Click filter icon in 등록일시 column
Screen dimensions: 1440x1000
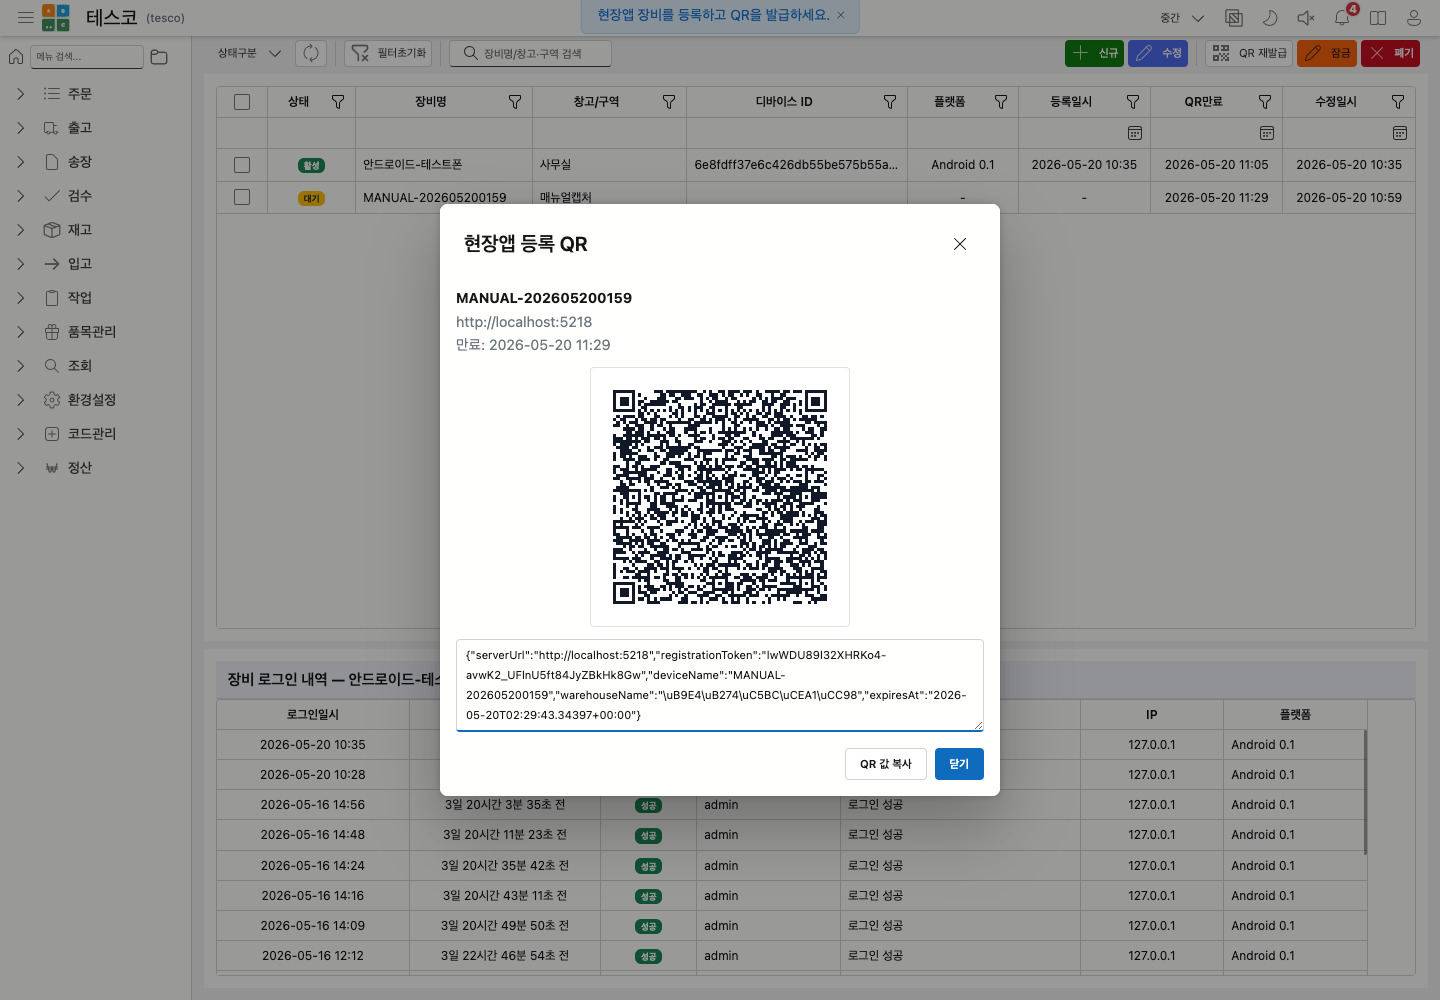click(x=1133, y=102)
